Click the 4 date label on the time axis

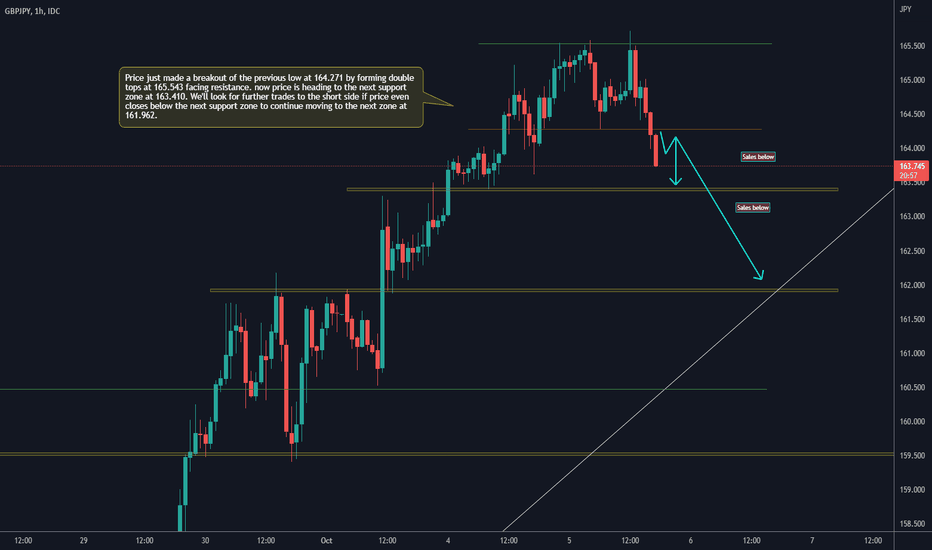448,540
